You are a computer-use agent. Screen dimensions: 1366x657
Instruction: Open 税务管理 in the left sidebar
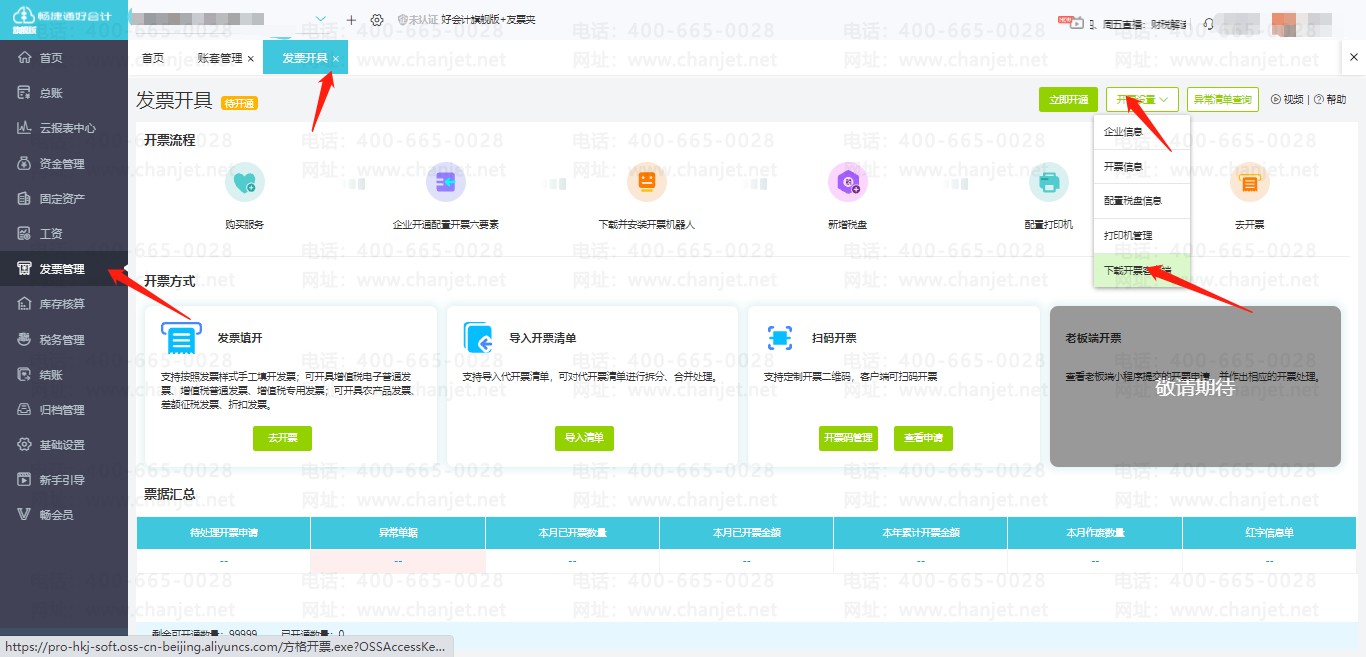[x=62, y=340]
